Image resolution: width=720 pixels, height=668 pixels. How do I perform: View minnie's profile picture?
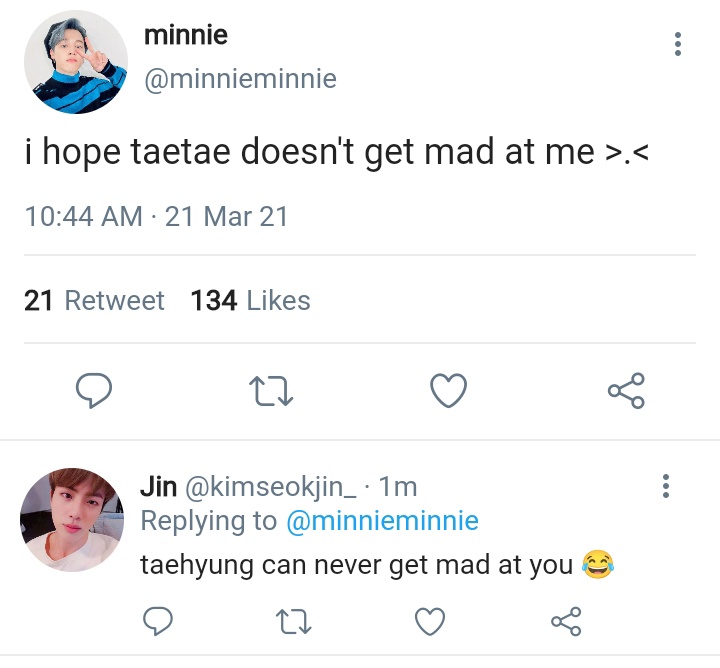[x=76, y=62]
